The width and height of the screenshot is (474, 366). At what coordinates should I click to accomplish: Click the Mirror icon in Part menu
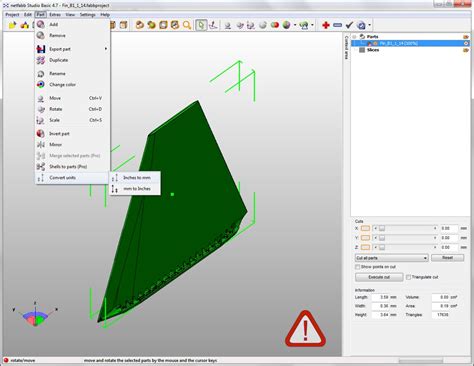click(41, 144)
